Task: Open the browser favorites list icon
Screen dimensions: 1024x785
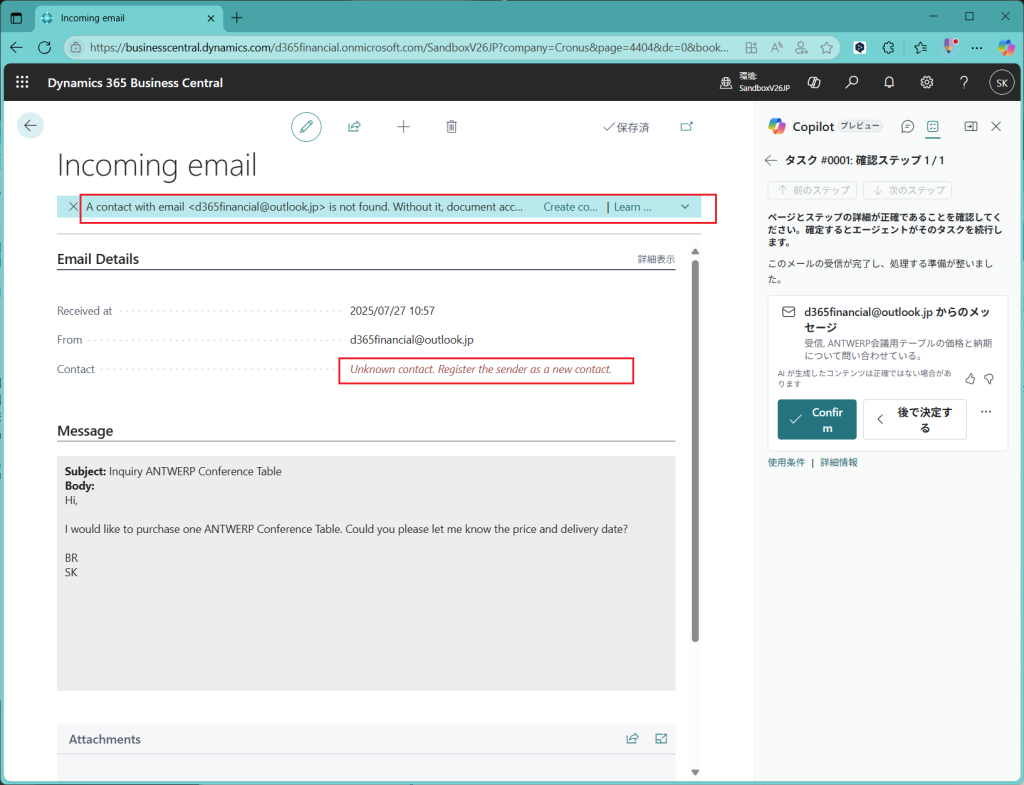Action: [920, 47]
